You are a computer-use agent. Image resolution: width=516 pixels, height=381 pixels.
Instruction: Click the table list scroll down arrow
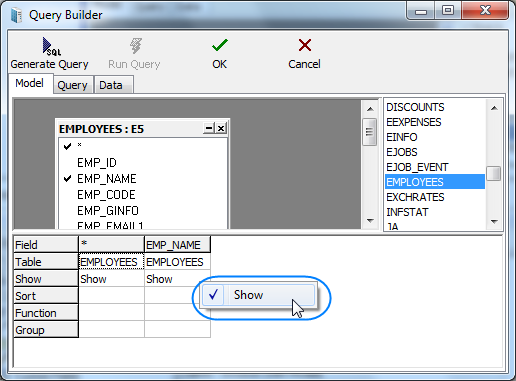[x=494, y=221]
